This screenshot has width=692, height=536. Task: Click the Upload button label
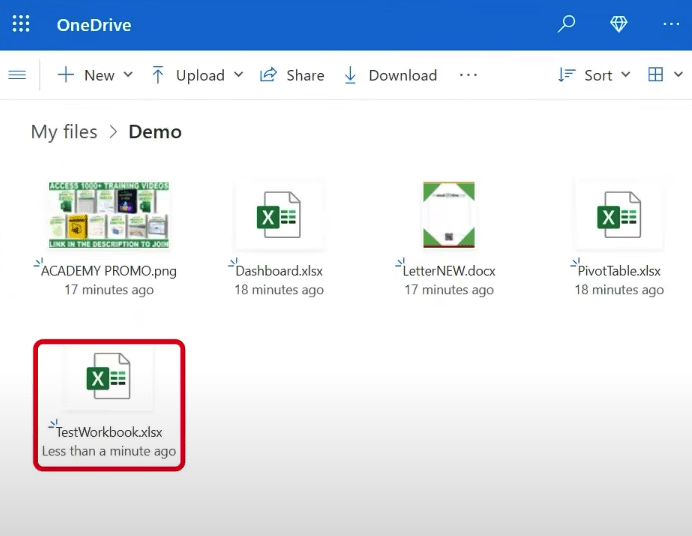pos(200,75)
